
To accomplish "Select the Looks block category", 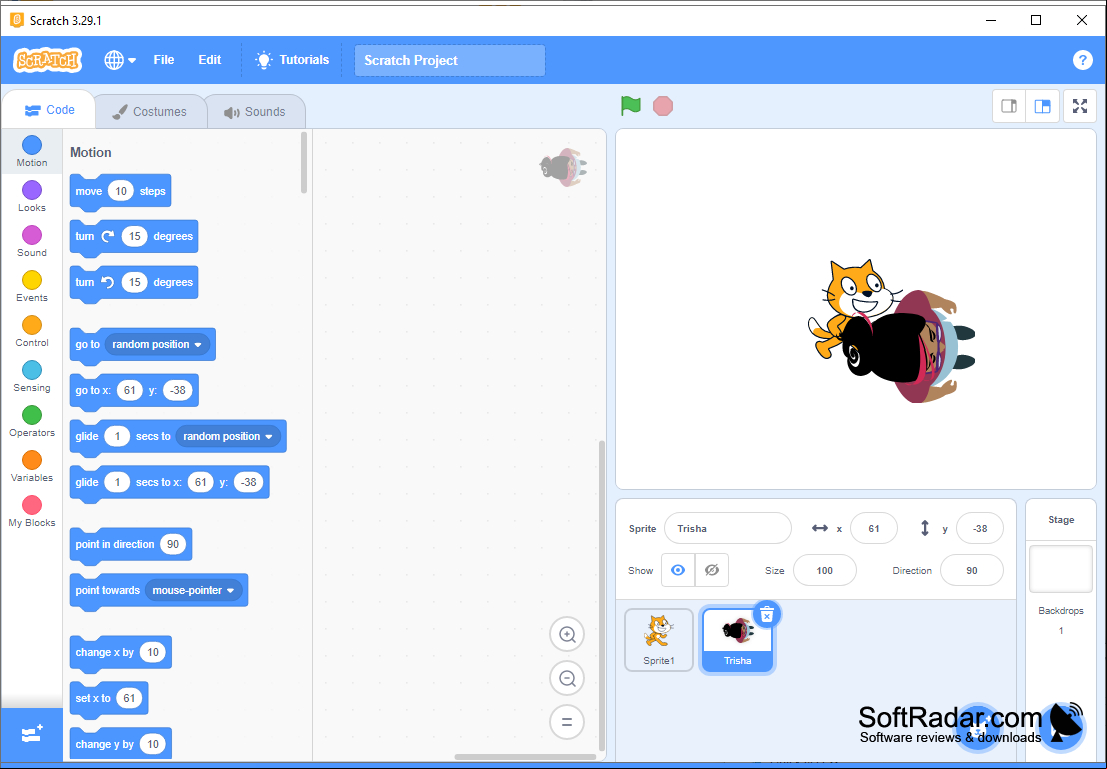I will (32, 196).
